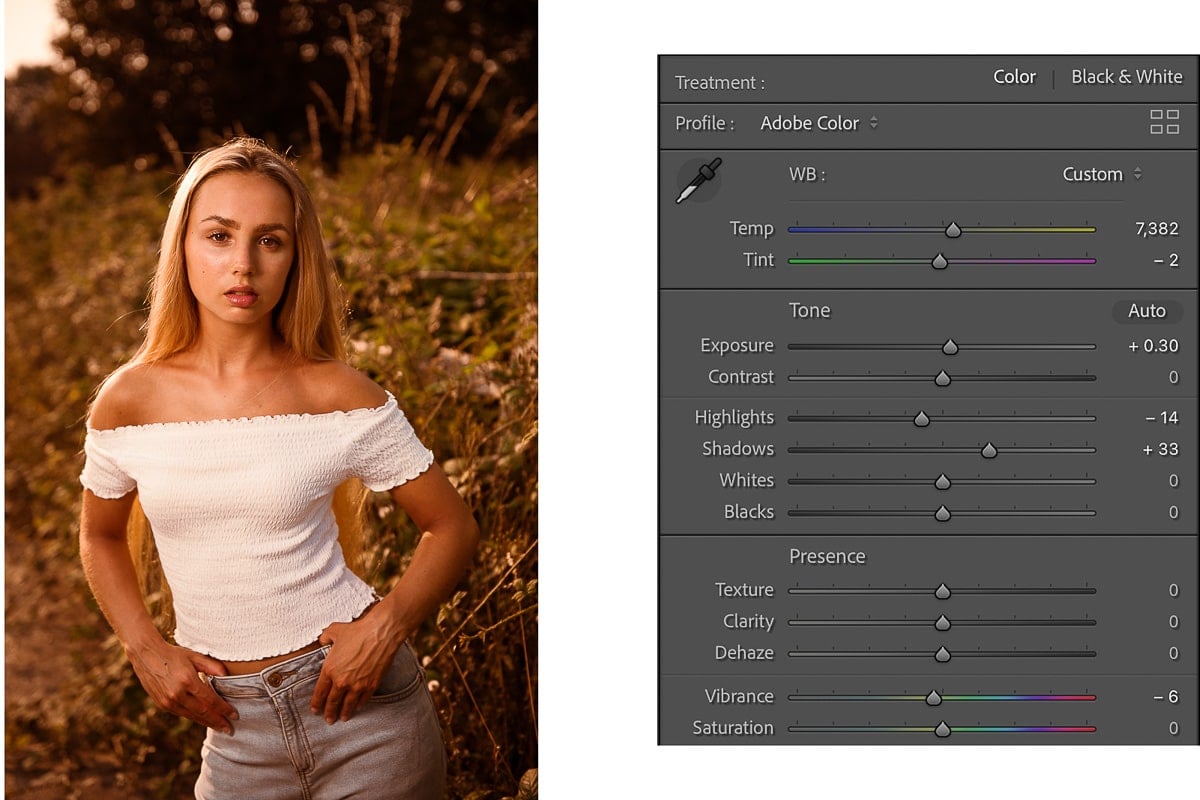This screenshot has height=800, width=1200.
Task: Click the Dehaze value field
Action: coord(1174,653)
